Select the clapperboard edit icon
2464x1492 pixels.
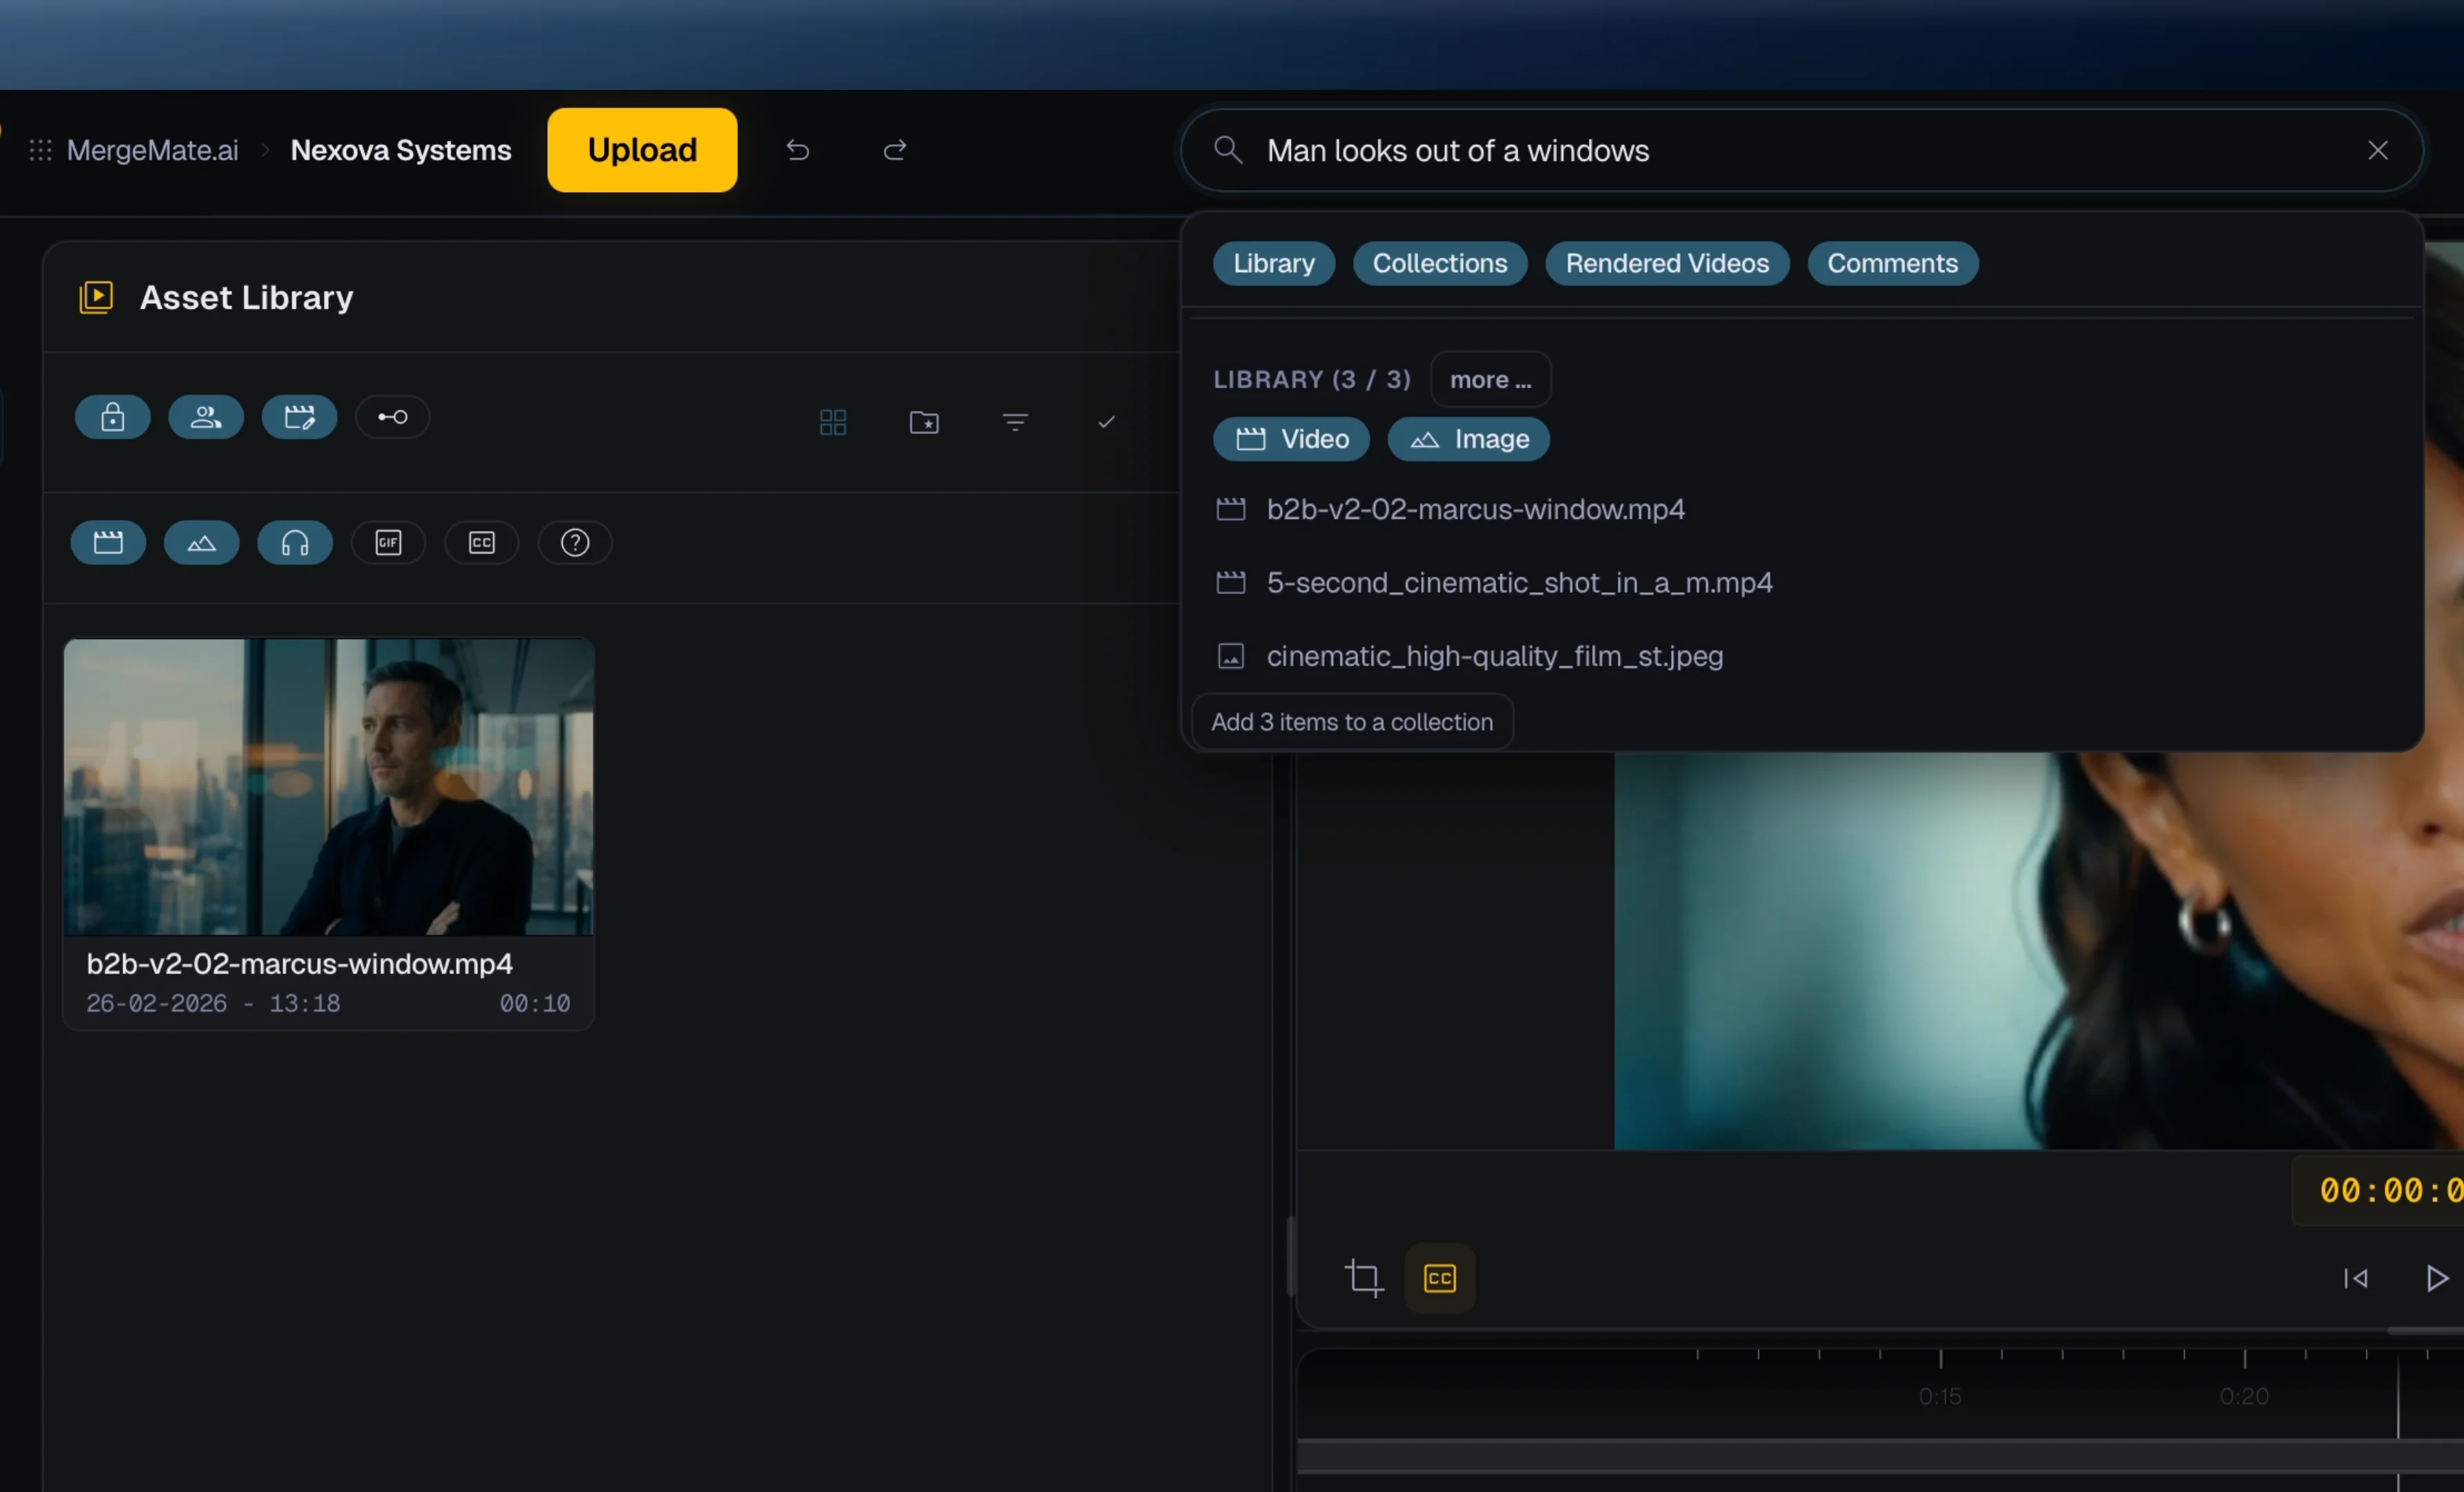pyautogui.click(x=298, y=418)
